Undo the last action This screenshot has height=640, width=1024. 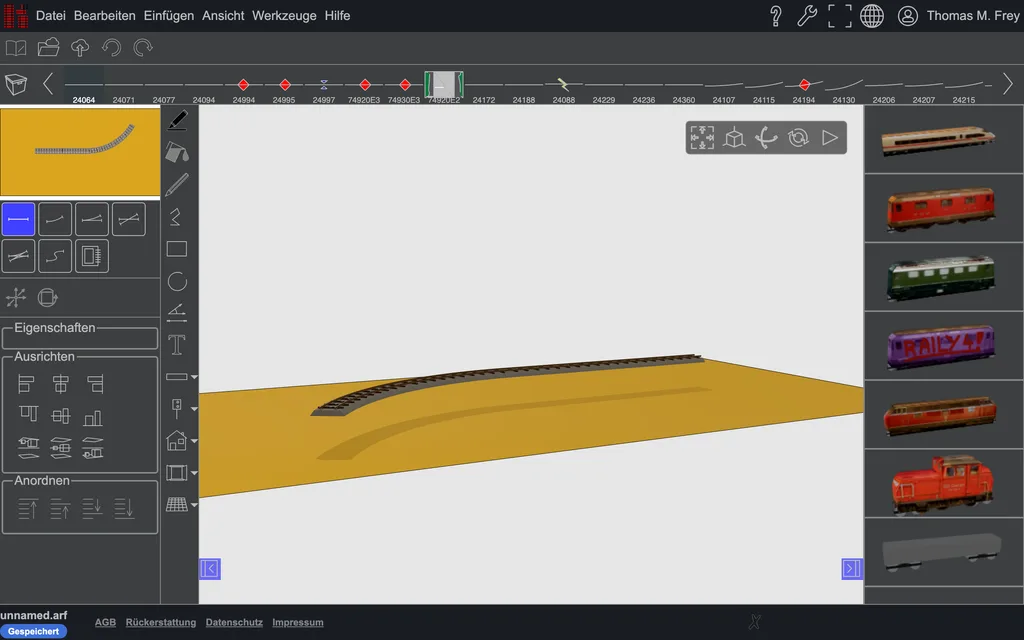click(x=112, y=48)
